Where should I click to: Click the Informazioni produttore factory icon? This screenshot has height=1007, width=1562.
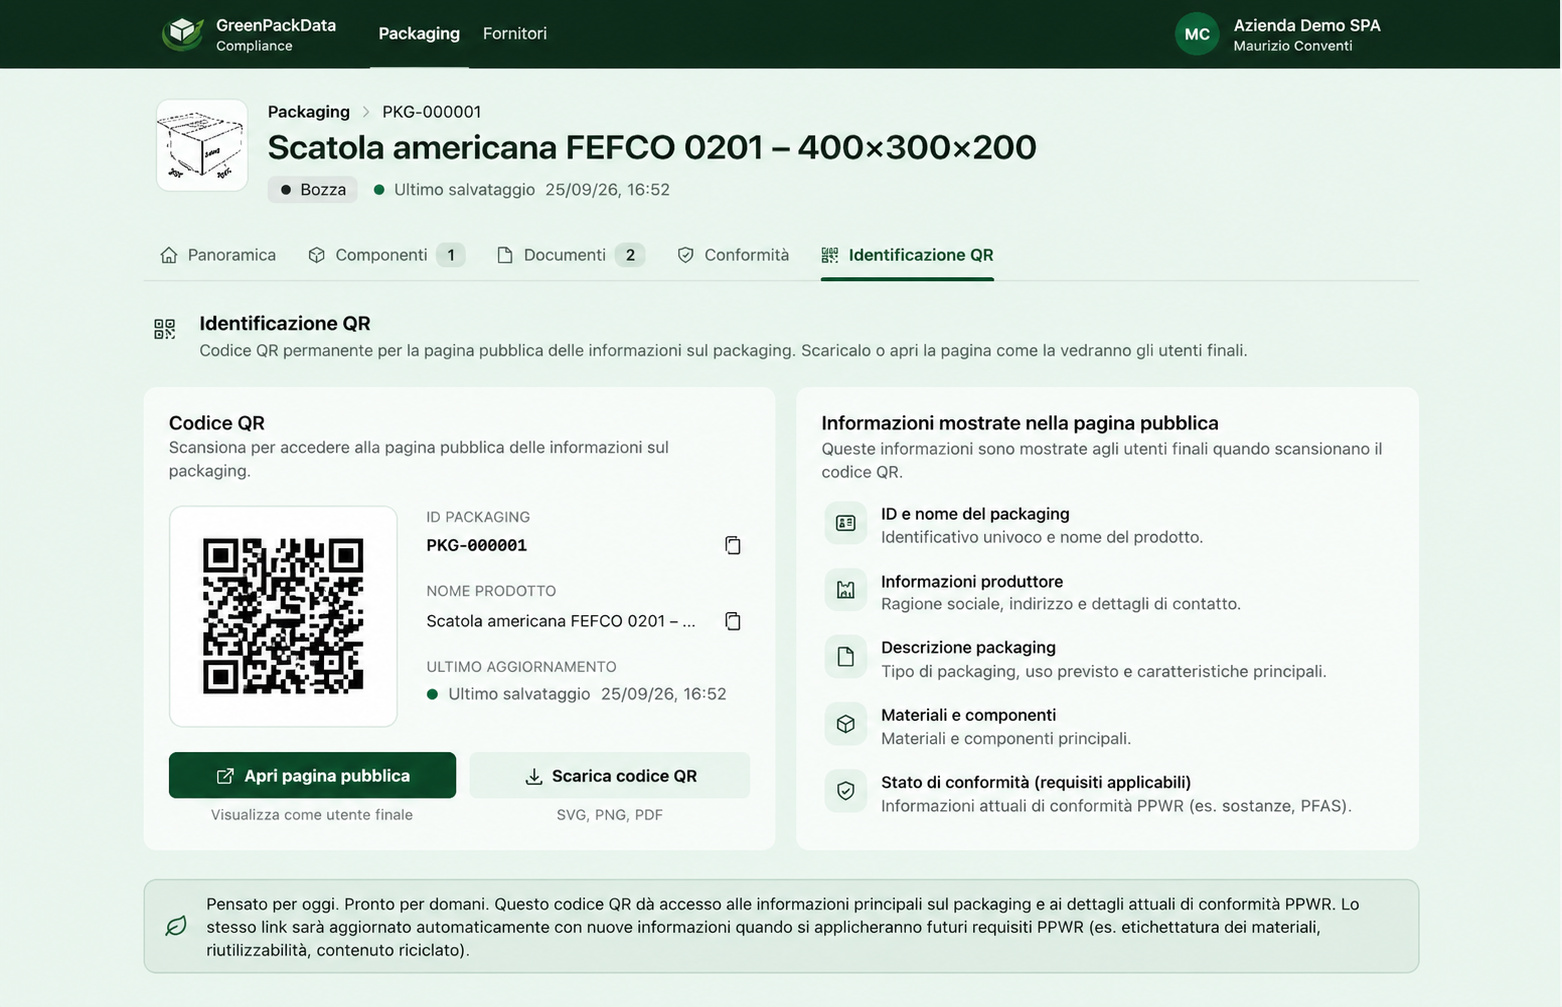pos(846,590)
